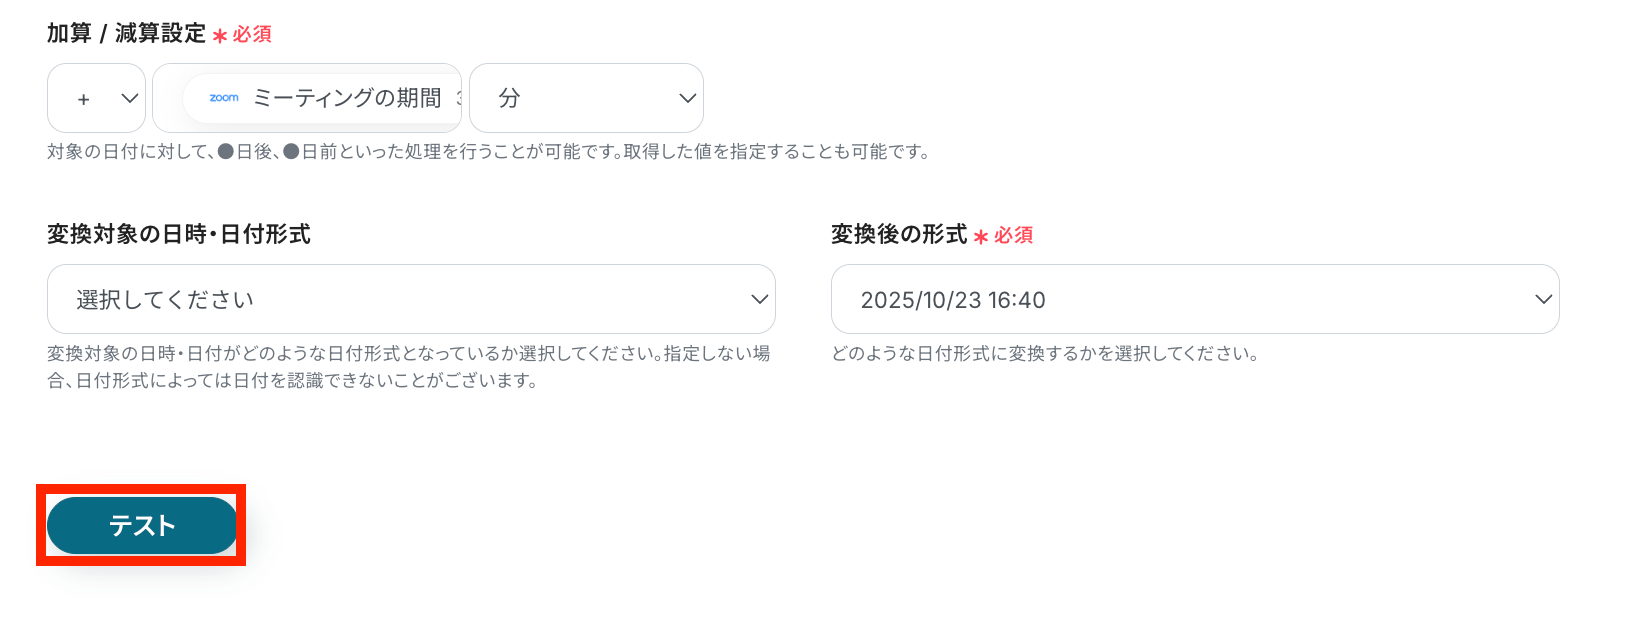1632x636 pixels.
Task: Click the chevron arrow of the plus operator dropdown
Action: [129, 98]
